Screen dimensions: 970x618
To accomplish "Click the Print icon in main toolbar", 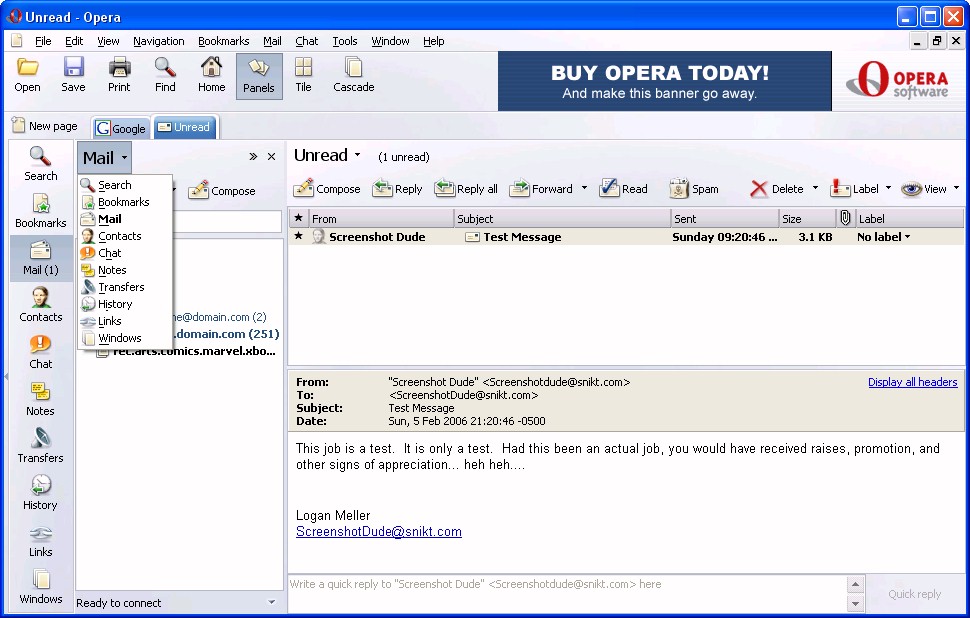I will pyautogui.click(x=119, y=75).
